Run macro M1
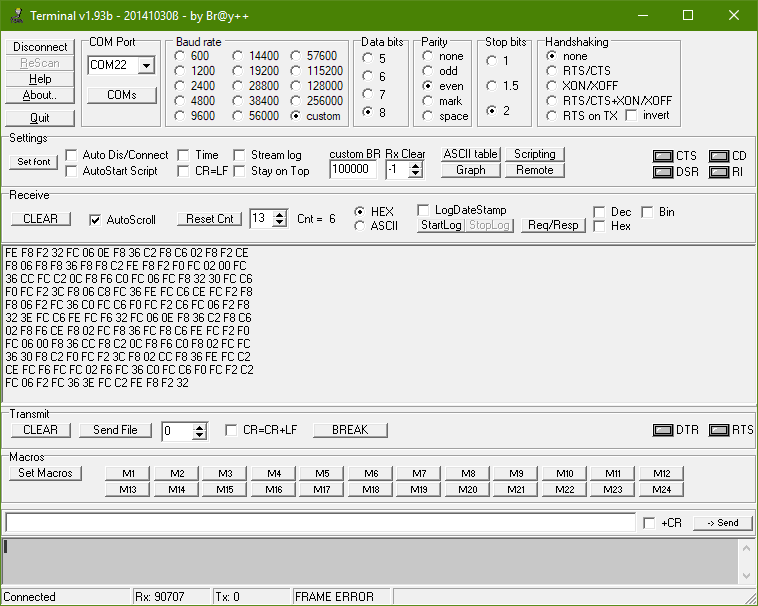The image size is (758, 606). click(128, 474)
